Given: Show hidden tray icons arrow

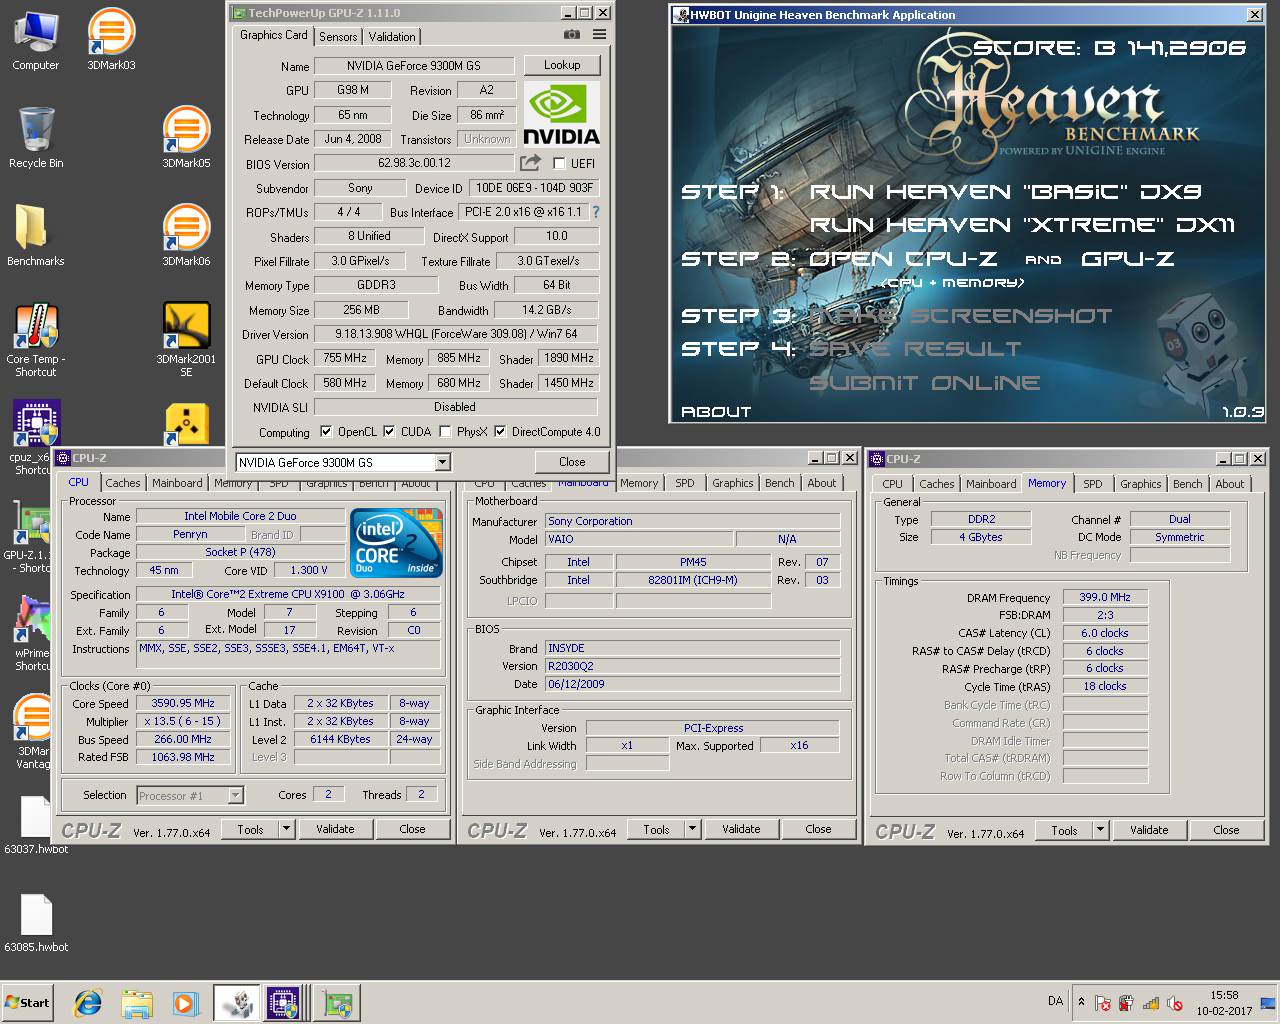Looking at the screenshot, I should click(1081, 1001).
